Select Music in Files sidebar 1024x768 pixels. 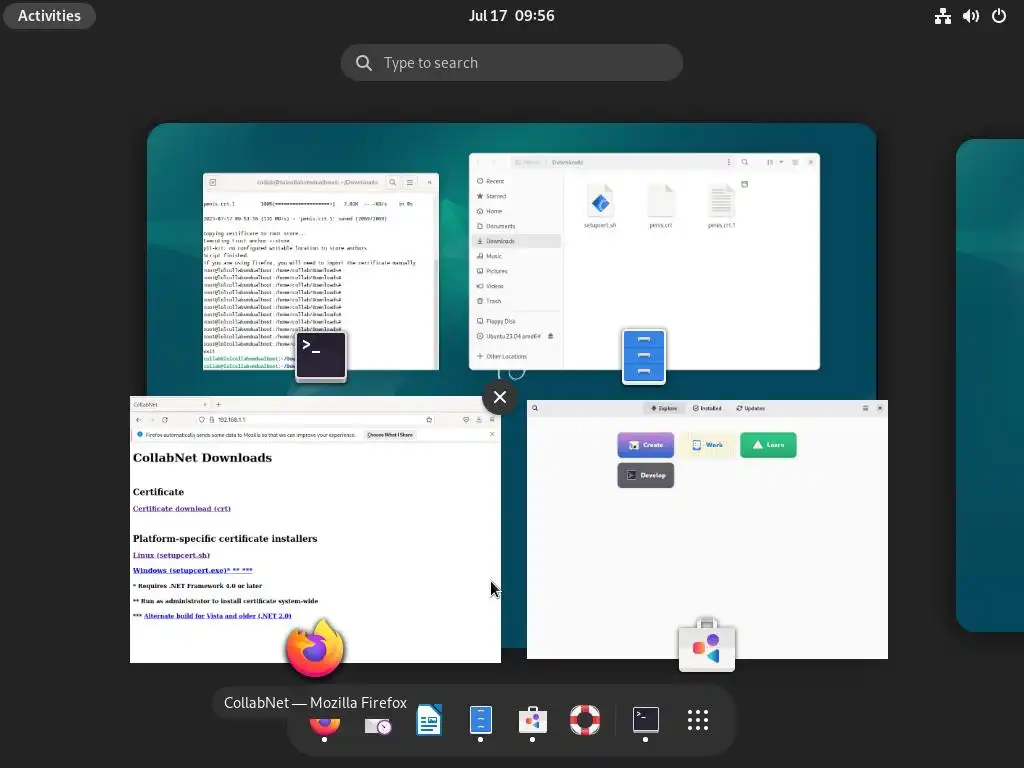pyautogui.click(x=516, y=256)
